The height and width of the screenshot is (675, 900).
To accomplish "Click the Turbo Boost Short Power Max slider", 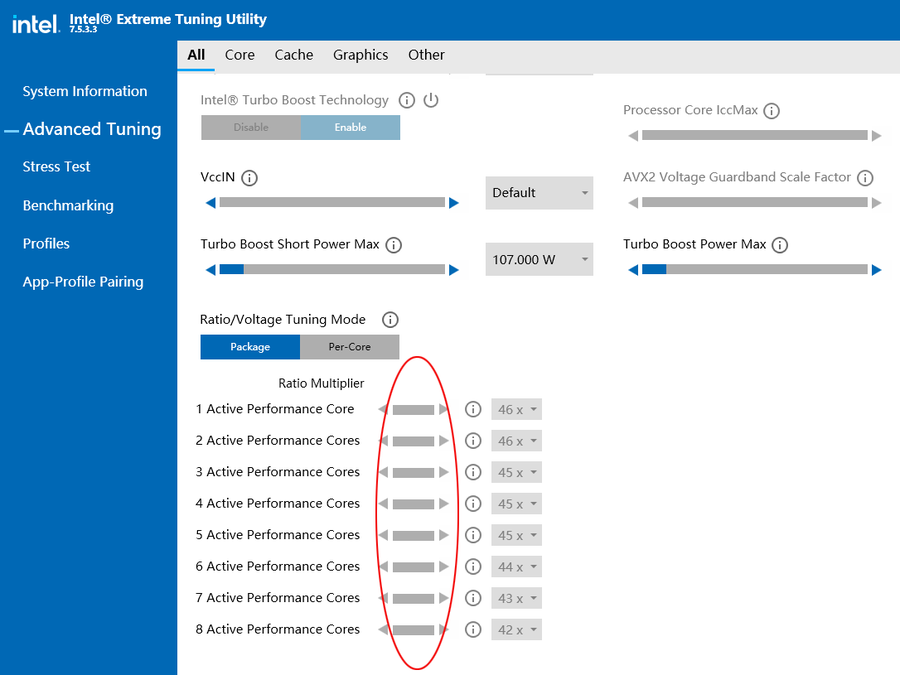I will tap(332, 269).
